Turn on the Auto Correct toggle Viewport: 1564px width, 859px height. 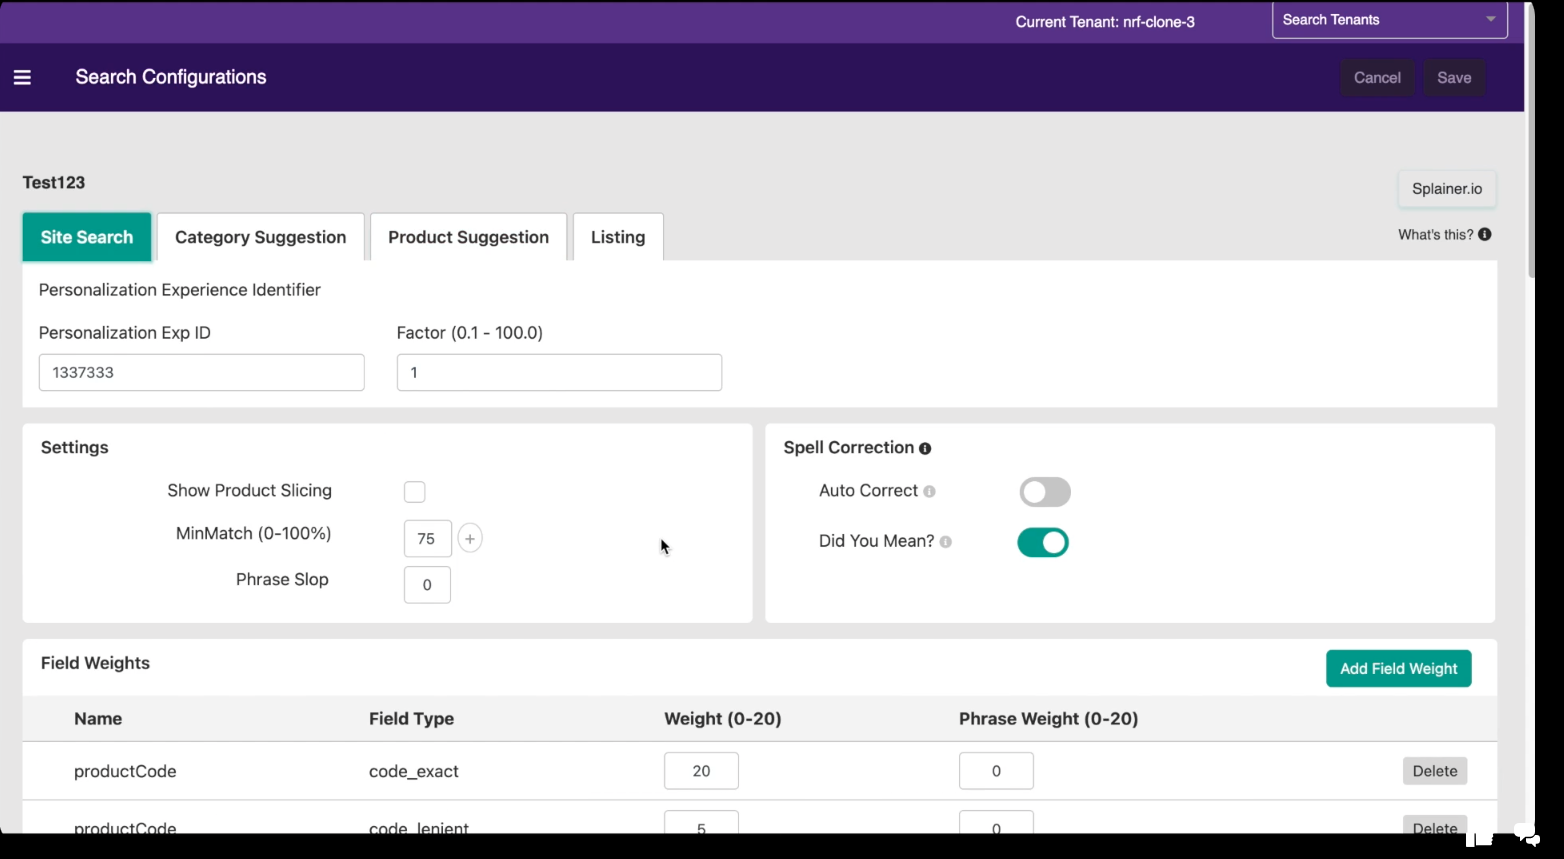1044,492
